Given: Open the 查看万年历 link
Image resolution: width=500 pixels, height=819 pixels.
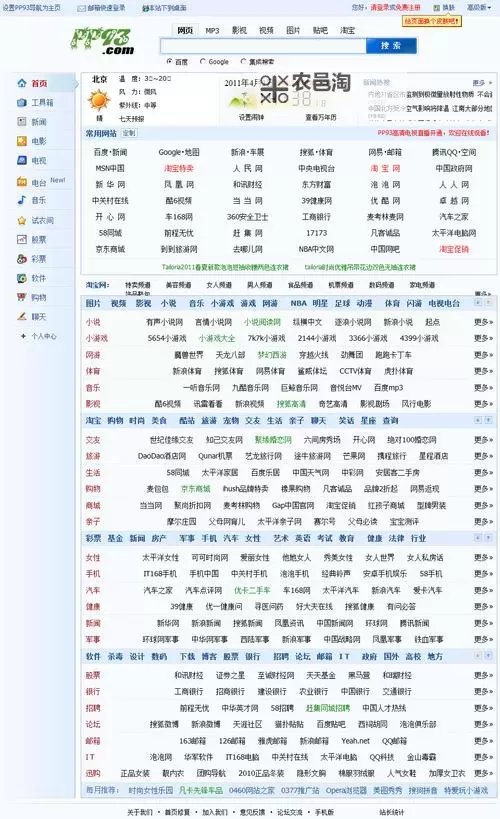Looking at the screenshot, I should [321, 118].
